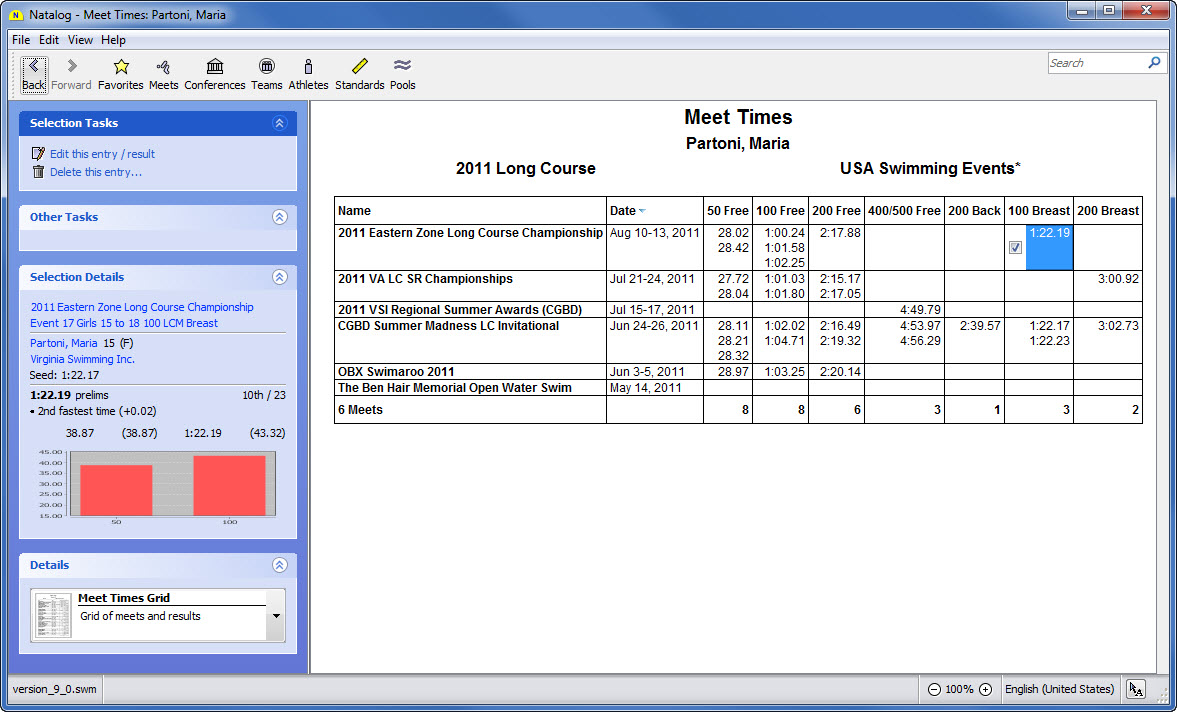
Task: Sort table by the Date column header
Action: click(x=624, y=211)
